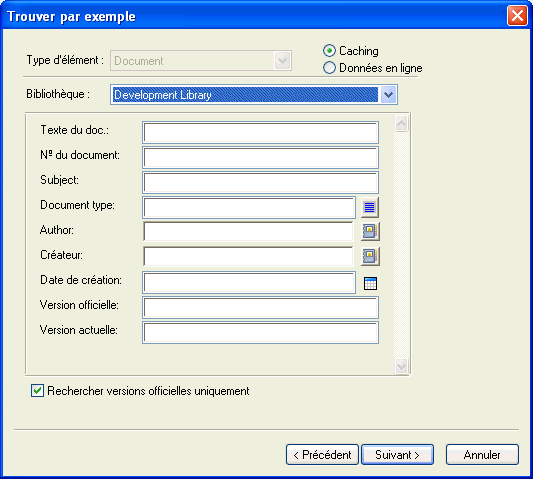Go back with the Précédent button
The height and width of the screenshot is (479, 533).
(x=322, y=455)
